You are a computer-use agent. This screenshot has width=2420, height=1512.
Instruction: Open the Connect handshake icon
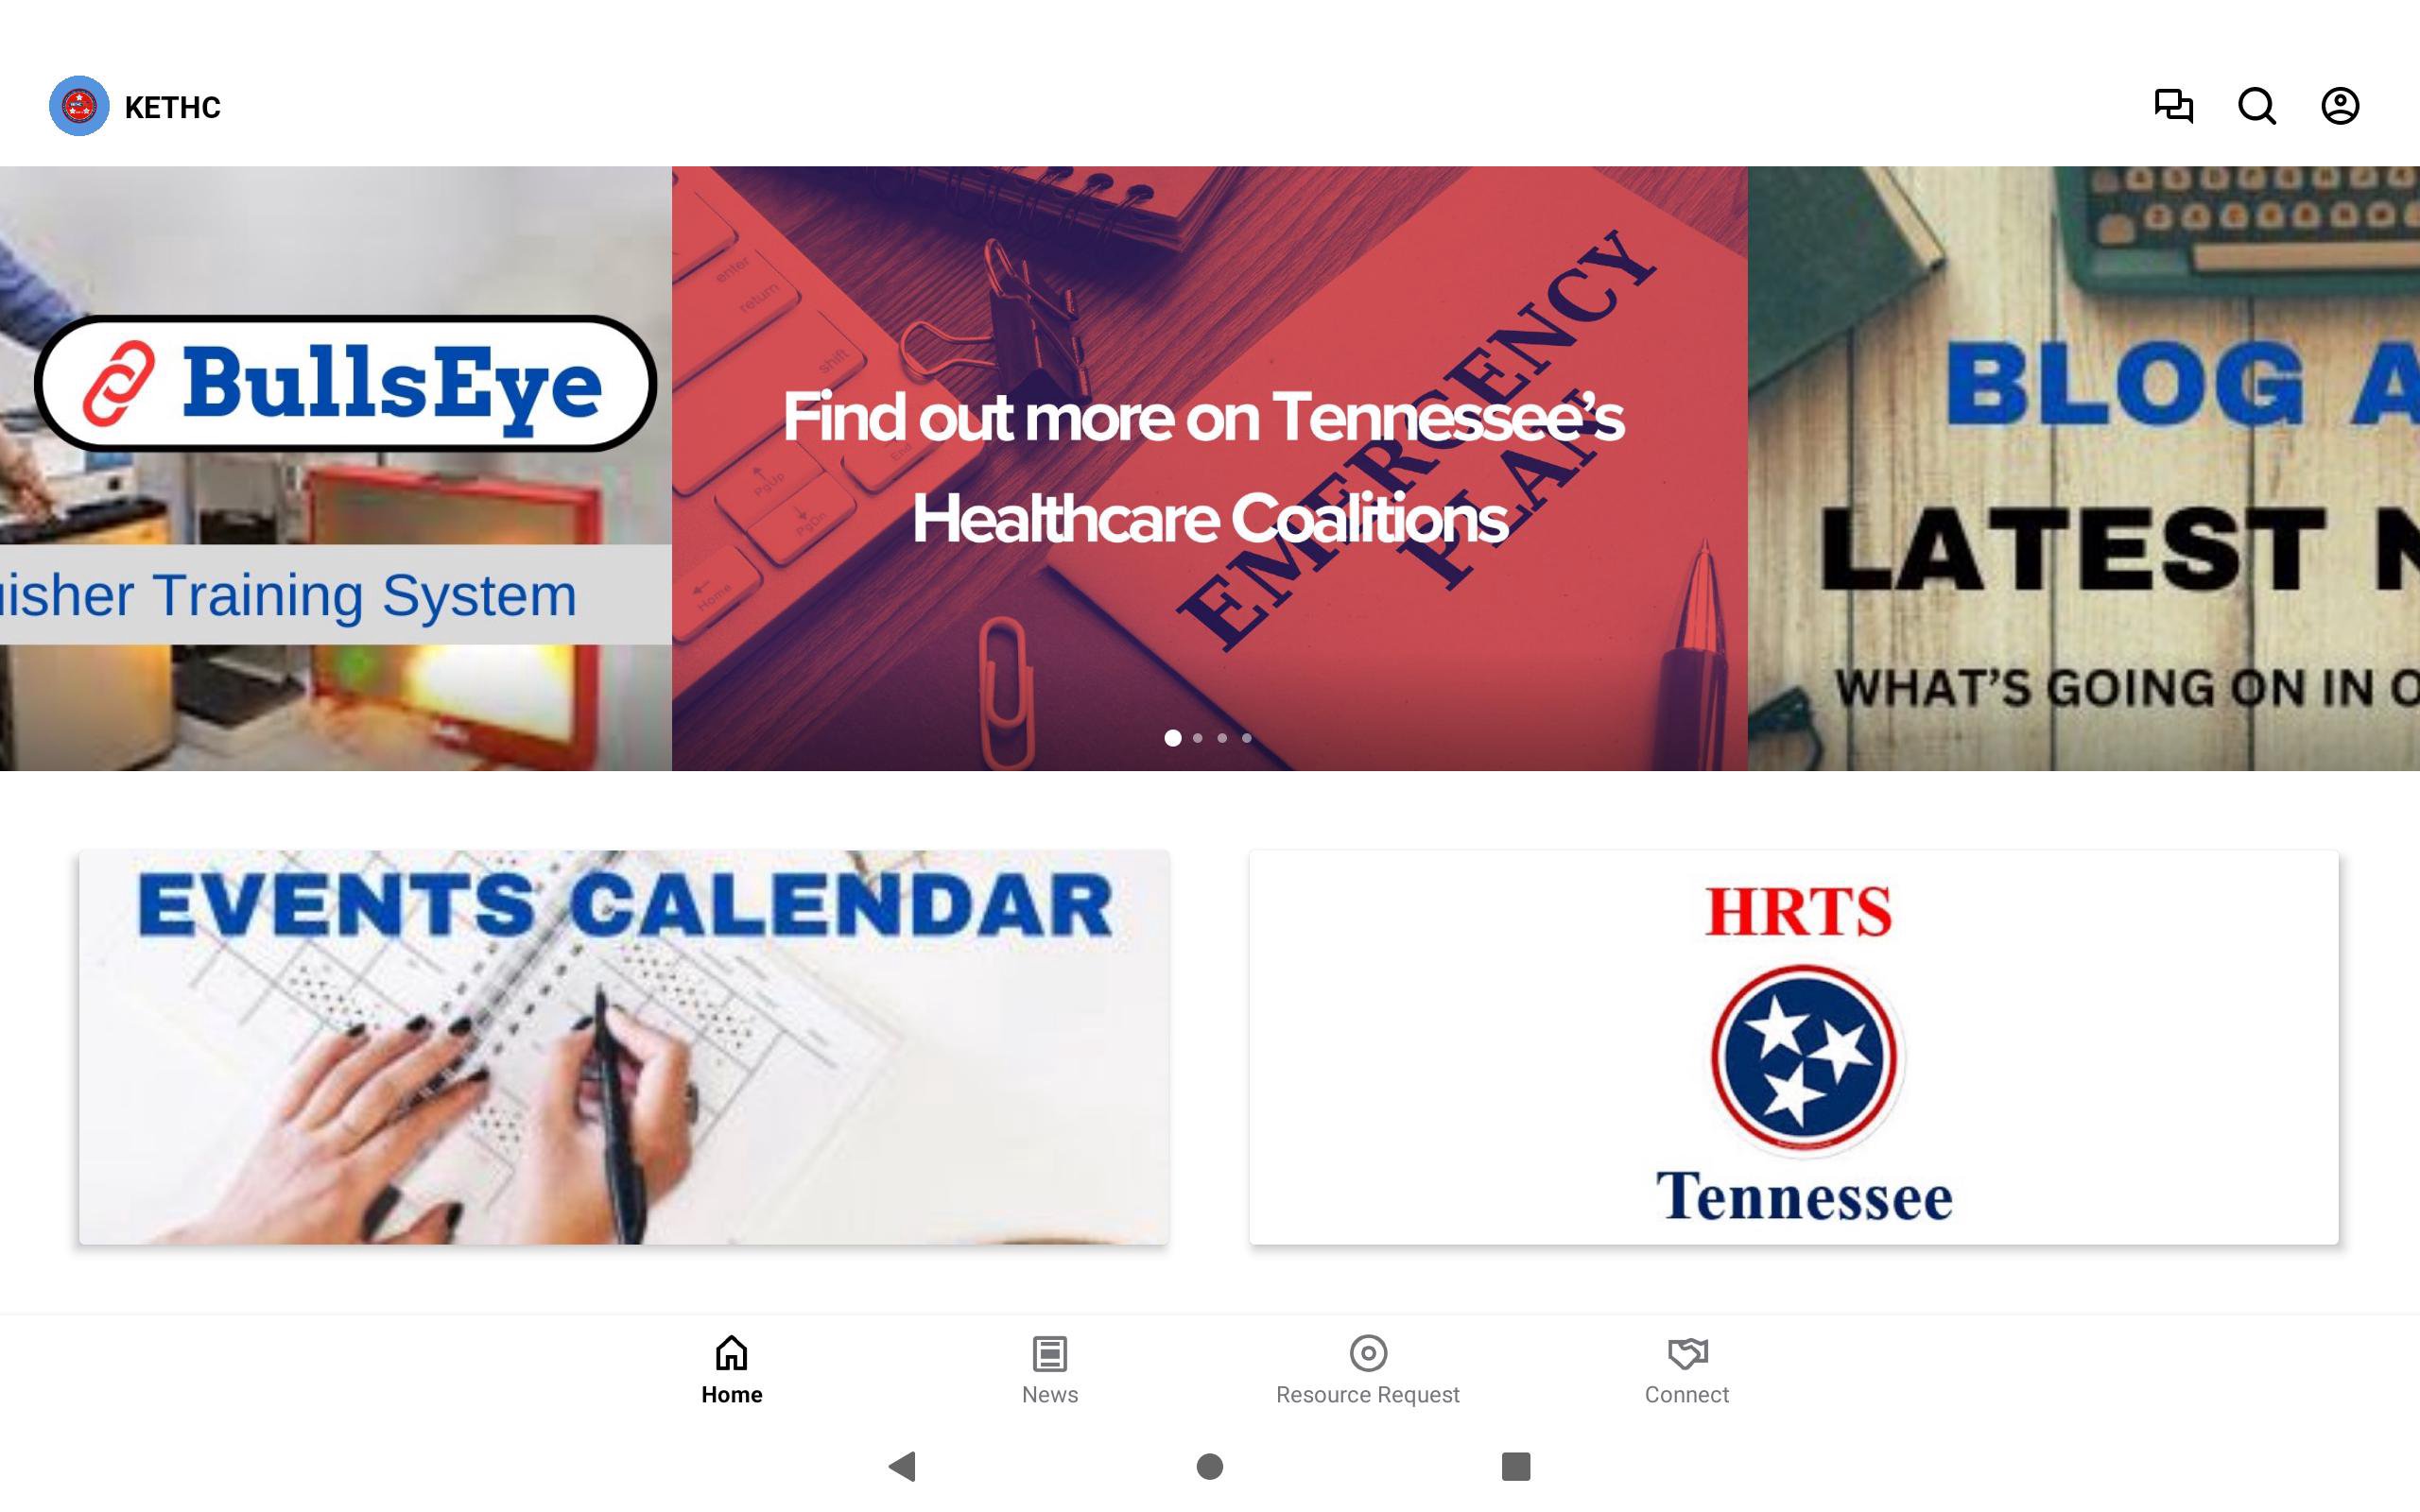(x=1687, y=1353)
